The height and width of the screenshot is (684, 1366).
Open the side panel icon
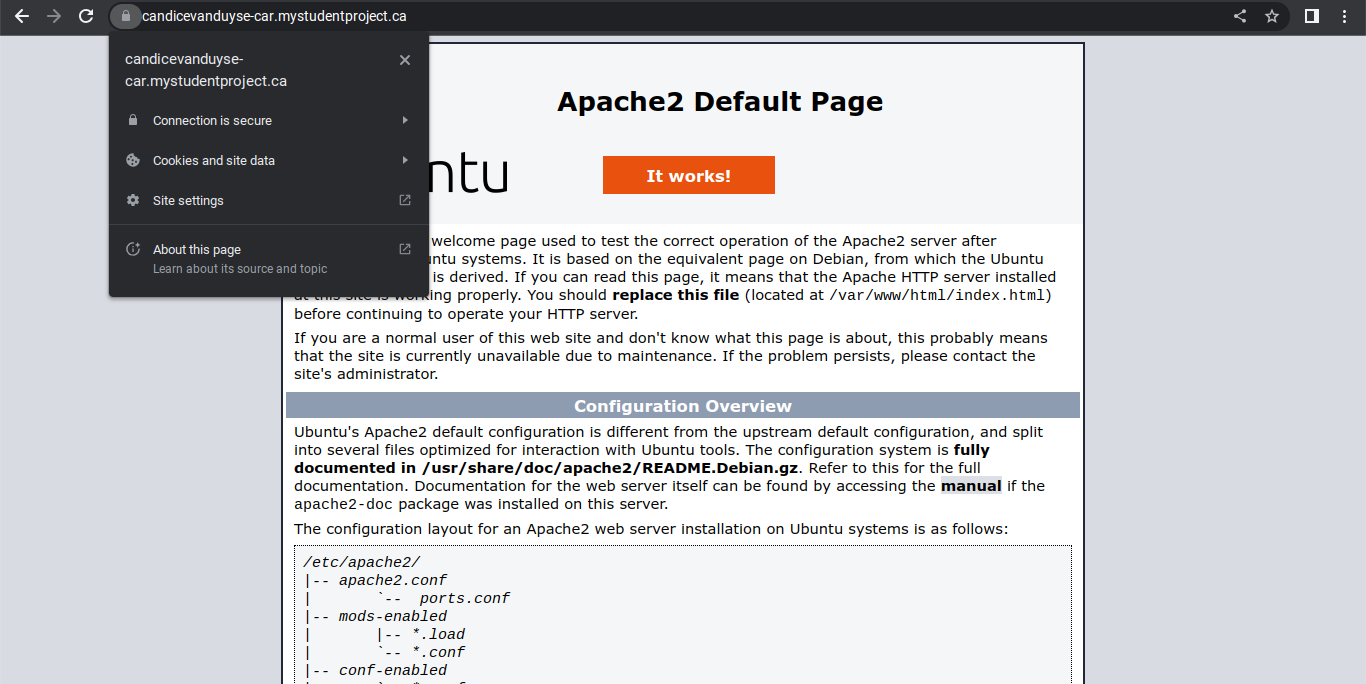(x=1311, y=16)
